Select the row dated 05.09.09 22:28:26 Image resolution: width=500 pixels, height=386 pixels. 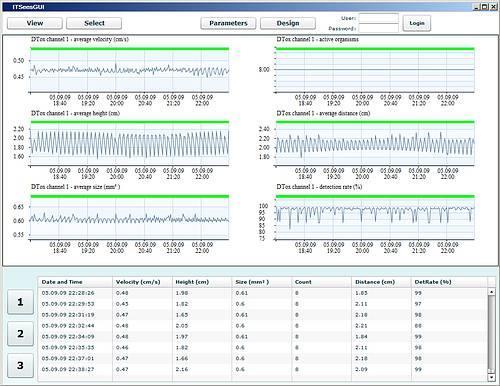[263, 293]
